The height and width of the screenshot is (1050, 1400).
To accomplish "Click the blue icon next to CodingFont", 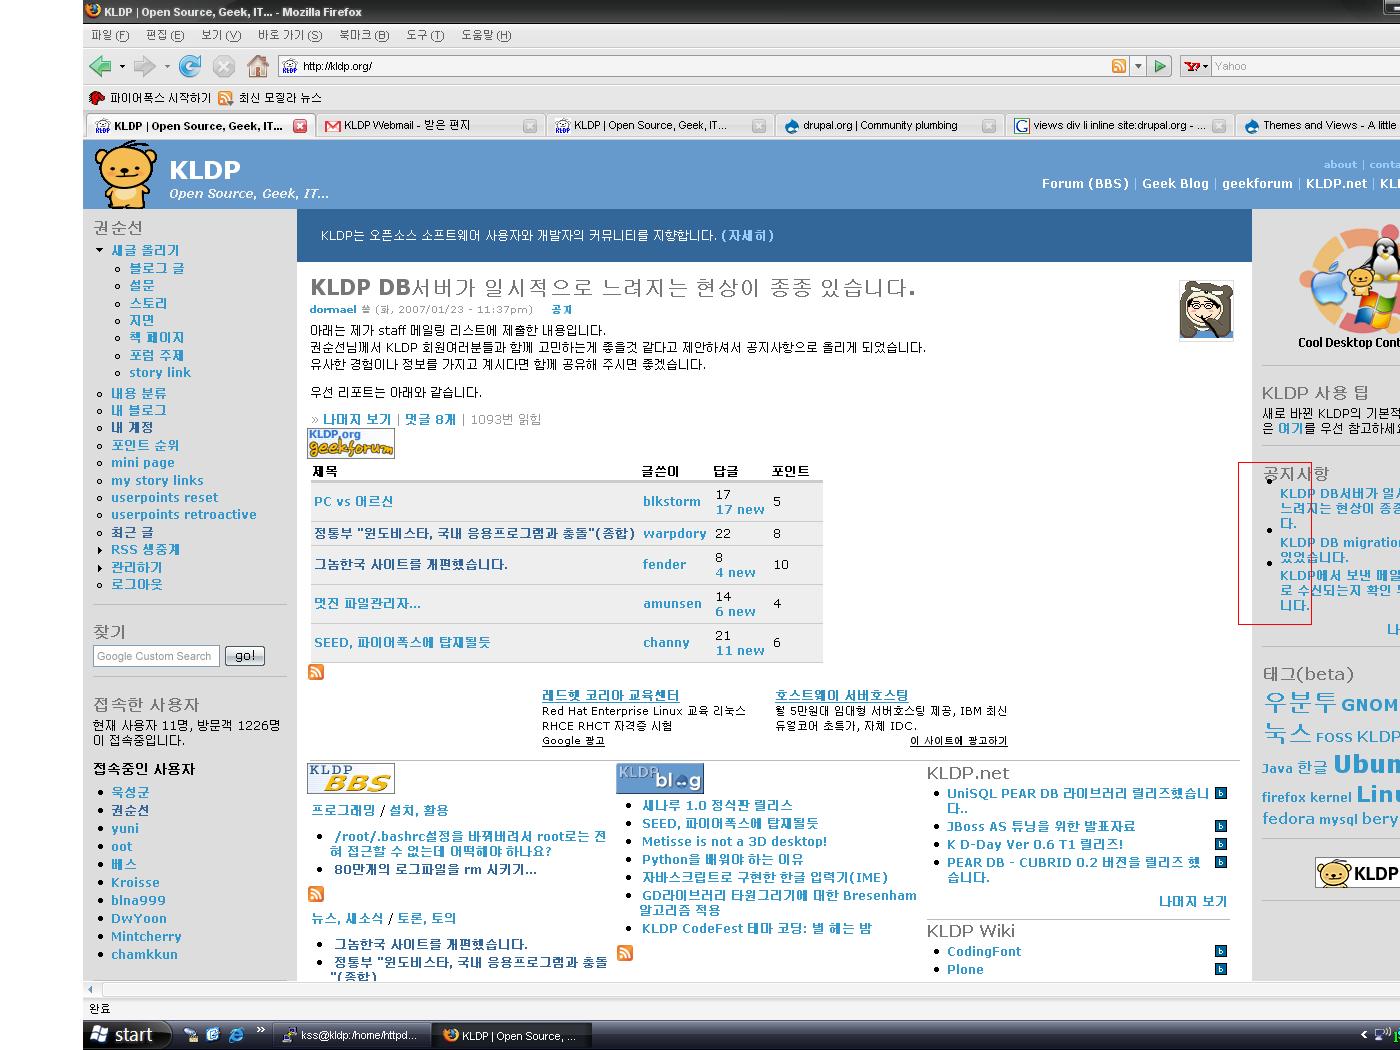I will click(x=1221, y=951).
